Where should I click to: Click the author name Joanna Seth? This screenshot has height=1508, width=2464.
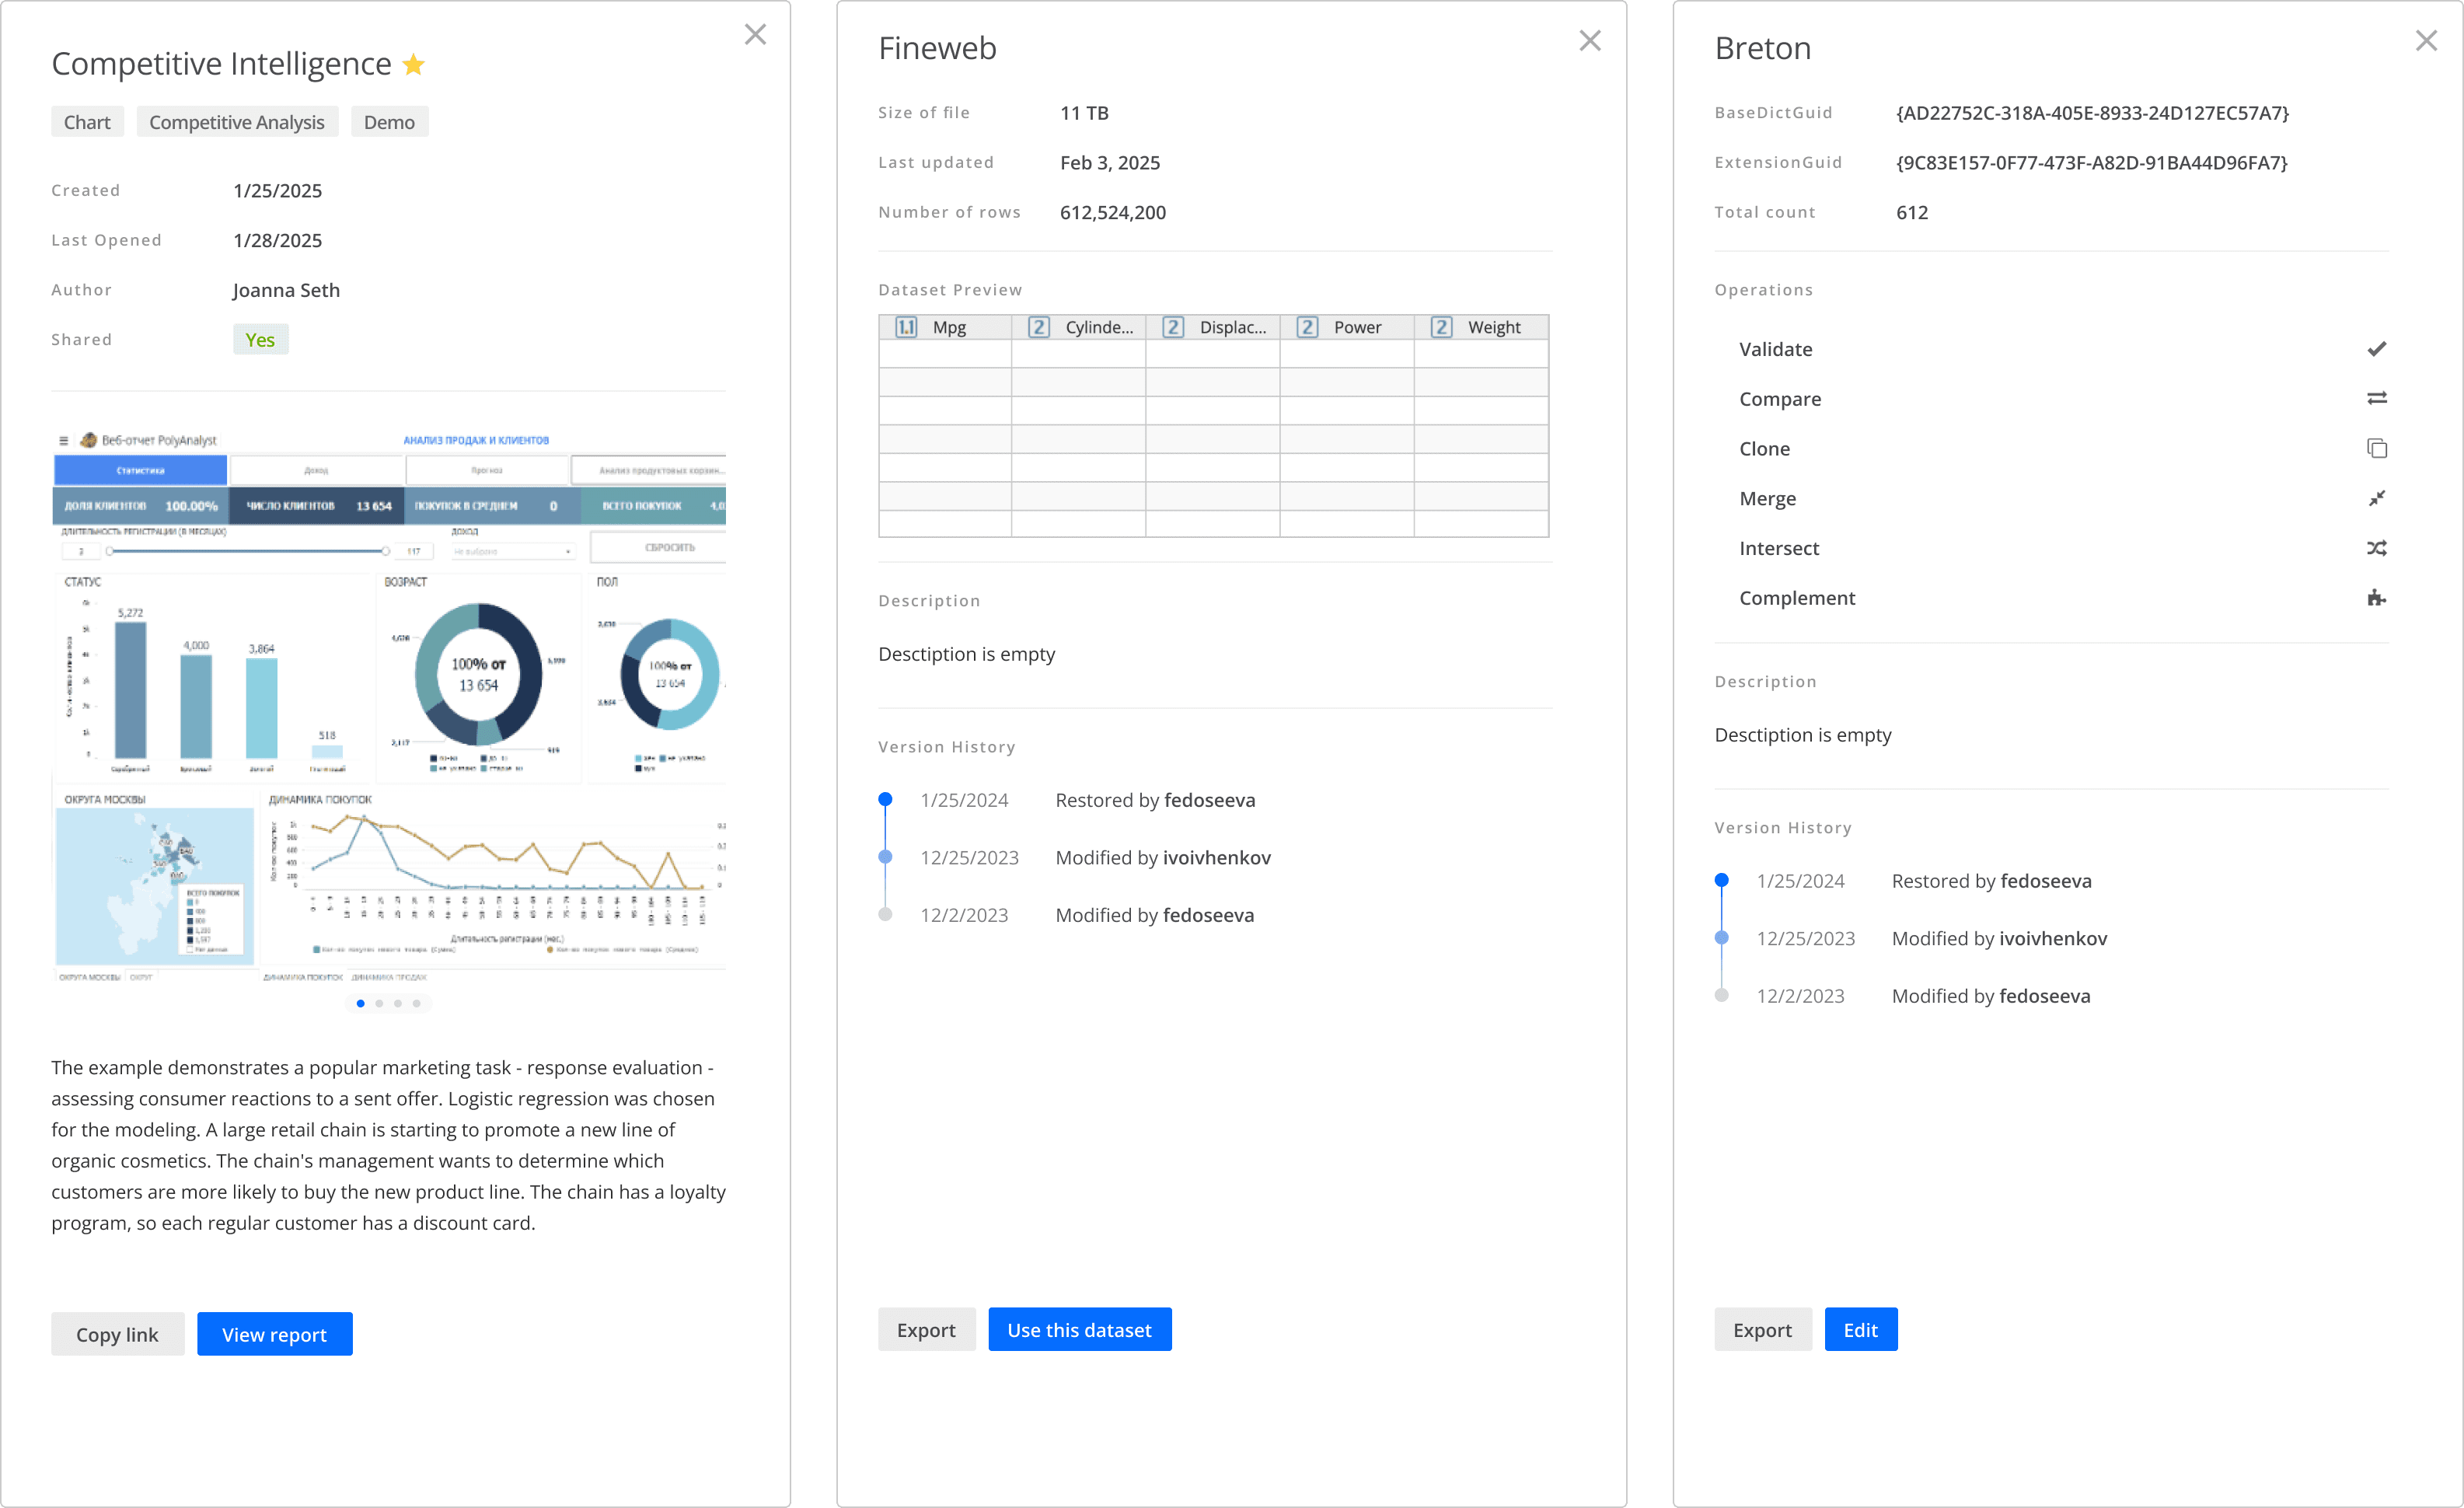point(286,290)
